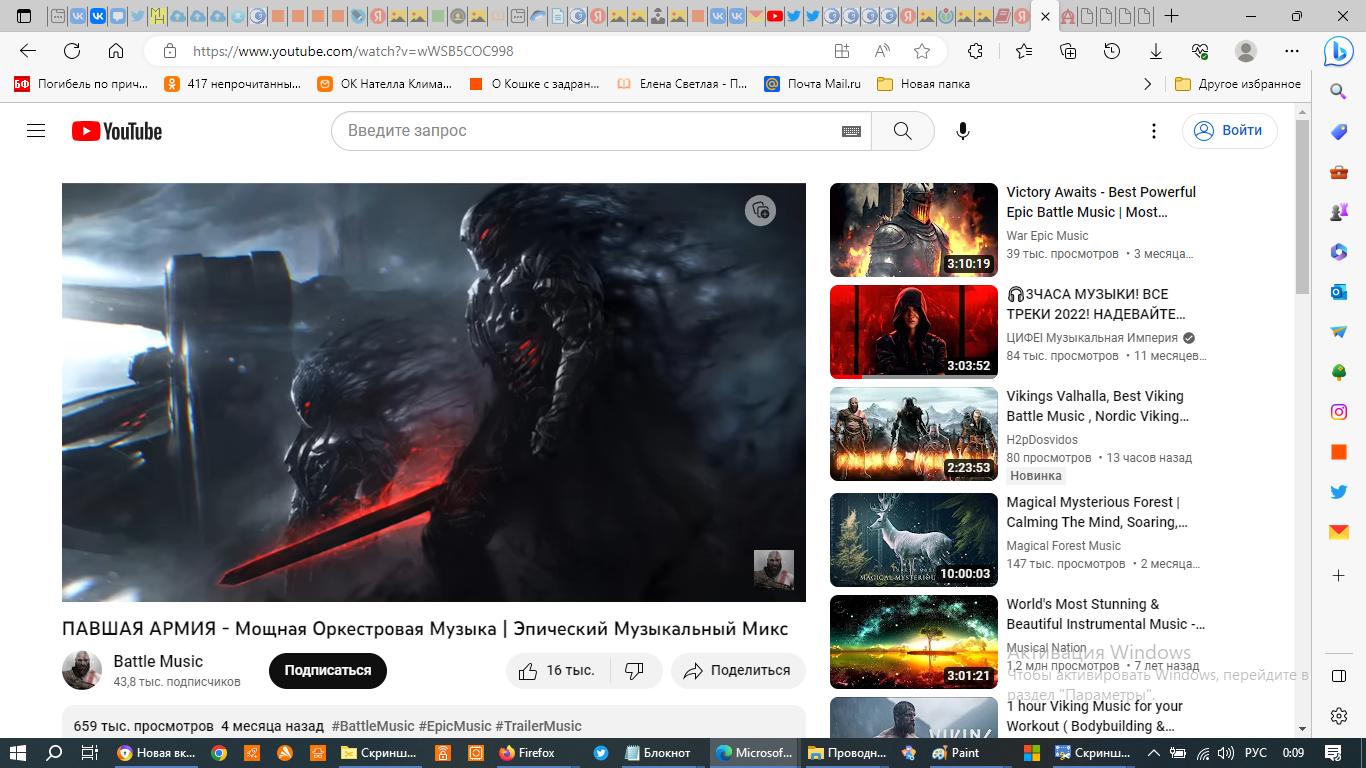Open the YouTube guide hamburger menu
The height and width of the screenshot is (768, 1366).
pyautogui.click(x=36, y=131)
